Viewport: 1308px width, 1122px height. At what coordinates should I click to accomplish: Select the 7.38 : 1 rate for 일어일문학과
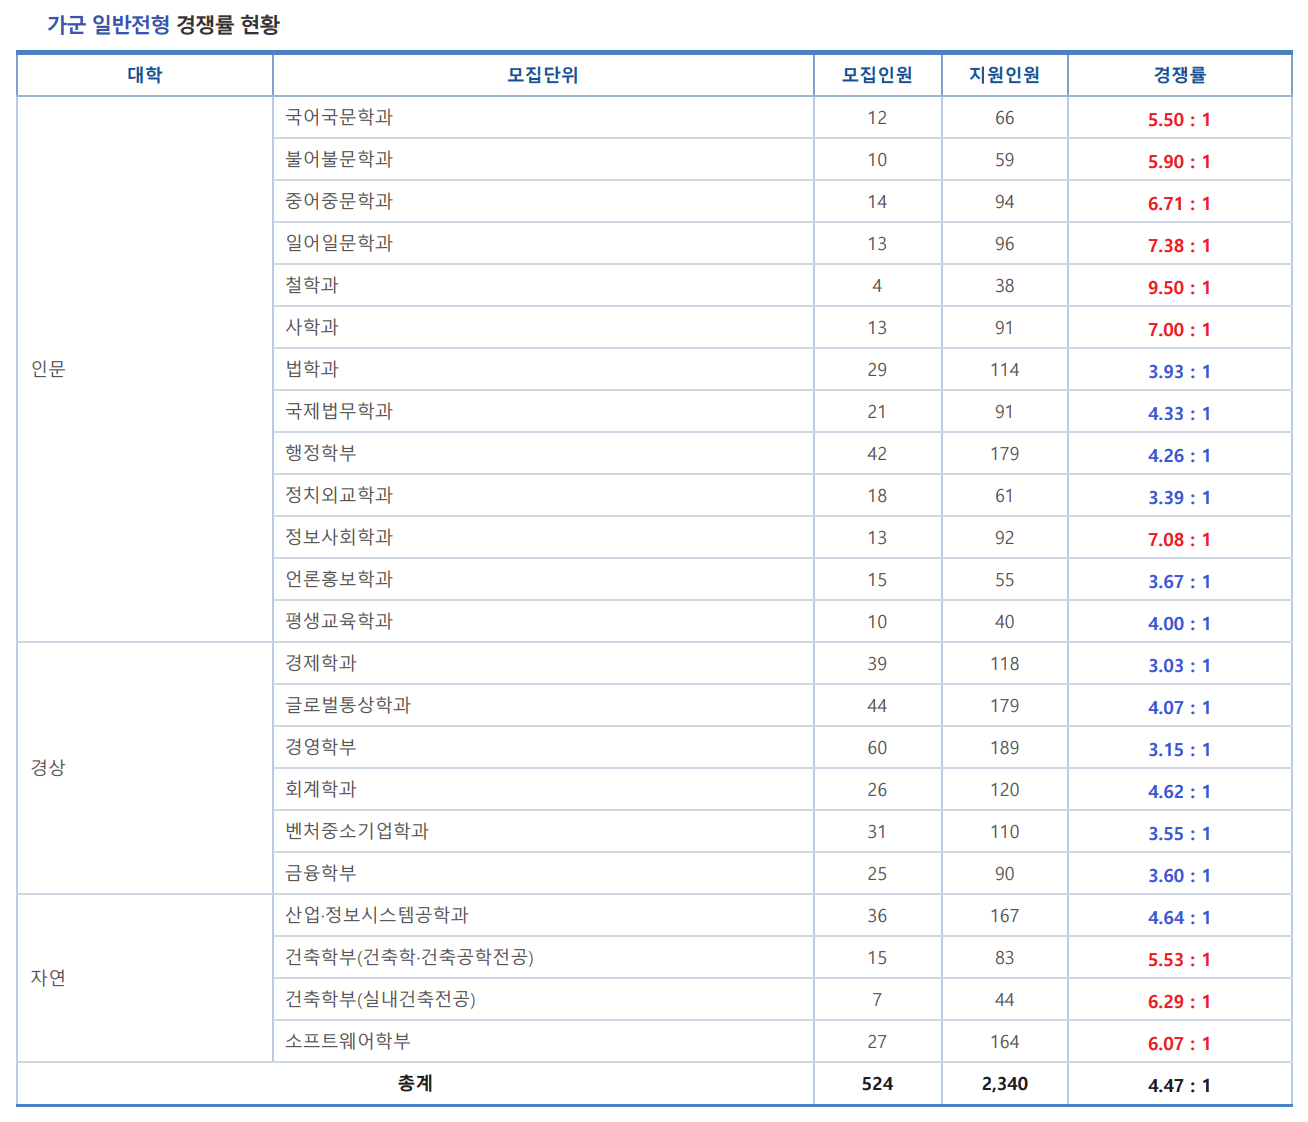1180,243
